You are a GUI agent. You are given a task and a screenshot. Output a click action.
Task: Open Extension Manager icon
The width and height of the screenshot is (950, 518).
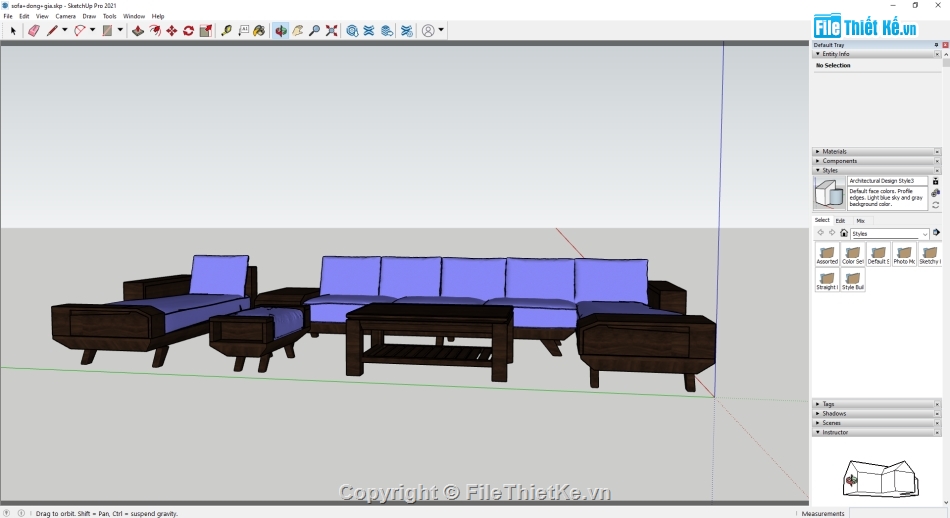(407, 30)
